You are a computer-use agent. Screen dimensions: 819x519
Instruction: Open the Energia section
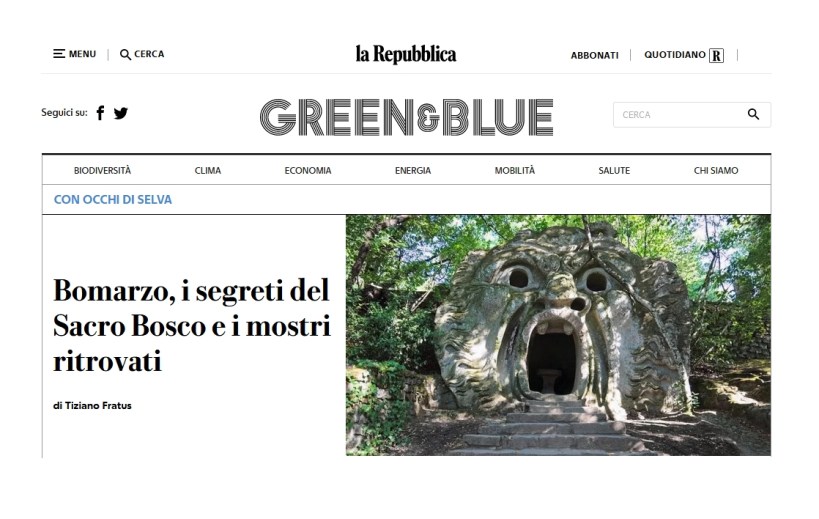[x=413, y=171]
